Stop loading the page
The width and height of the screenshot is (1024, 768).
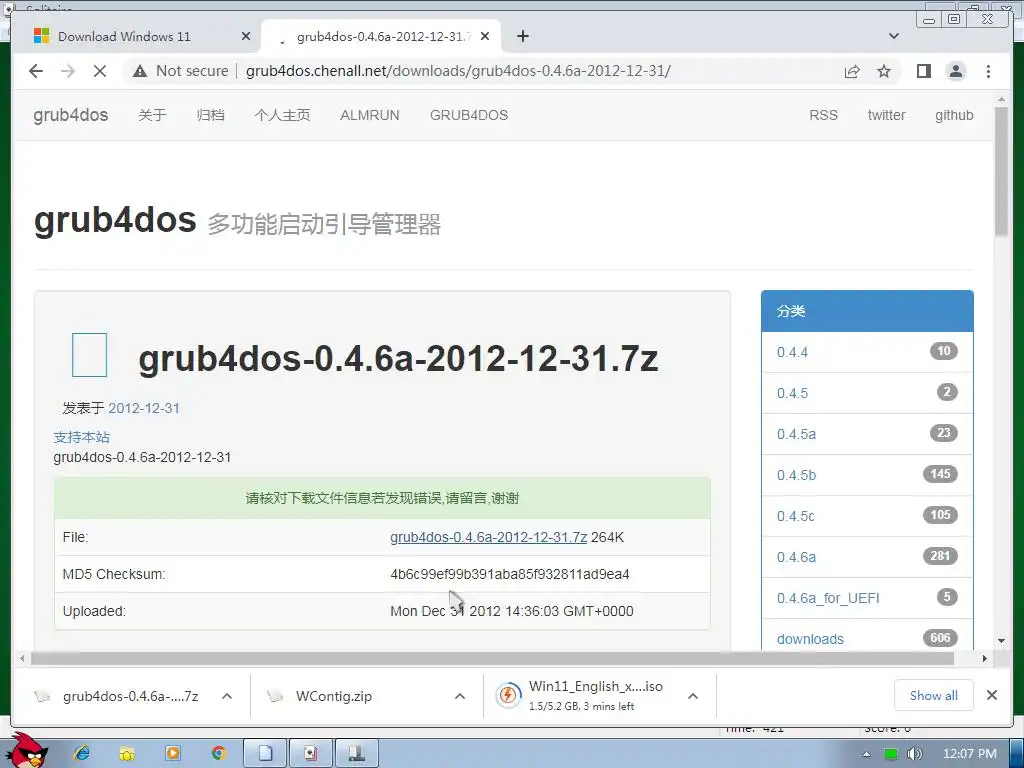[x=100, y=71]
